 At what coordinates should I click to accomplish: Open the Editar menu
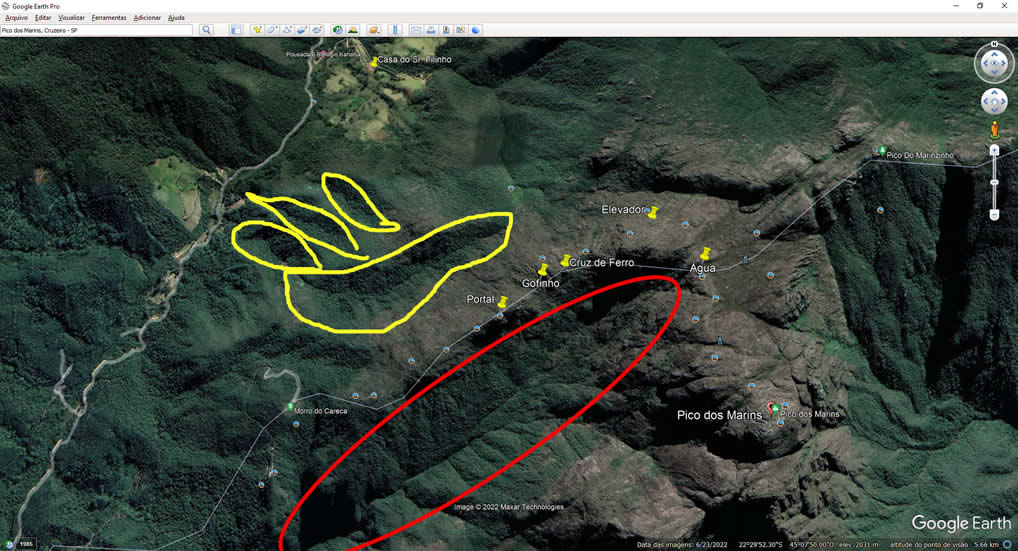43,18
